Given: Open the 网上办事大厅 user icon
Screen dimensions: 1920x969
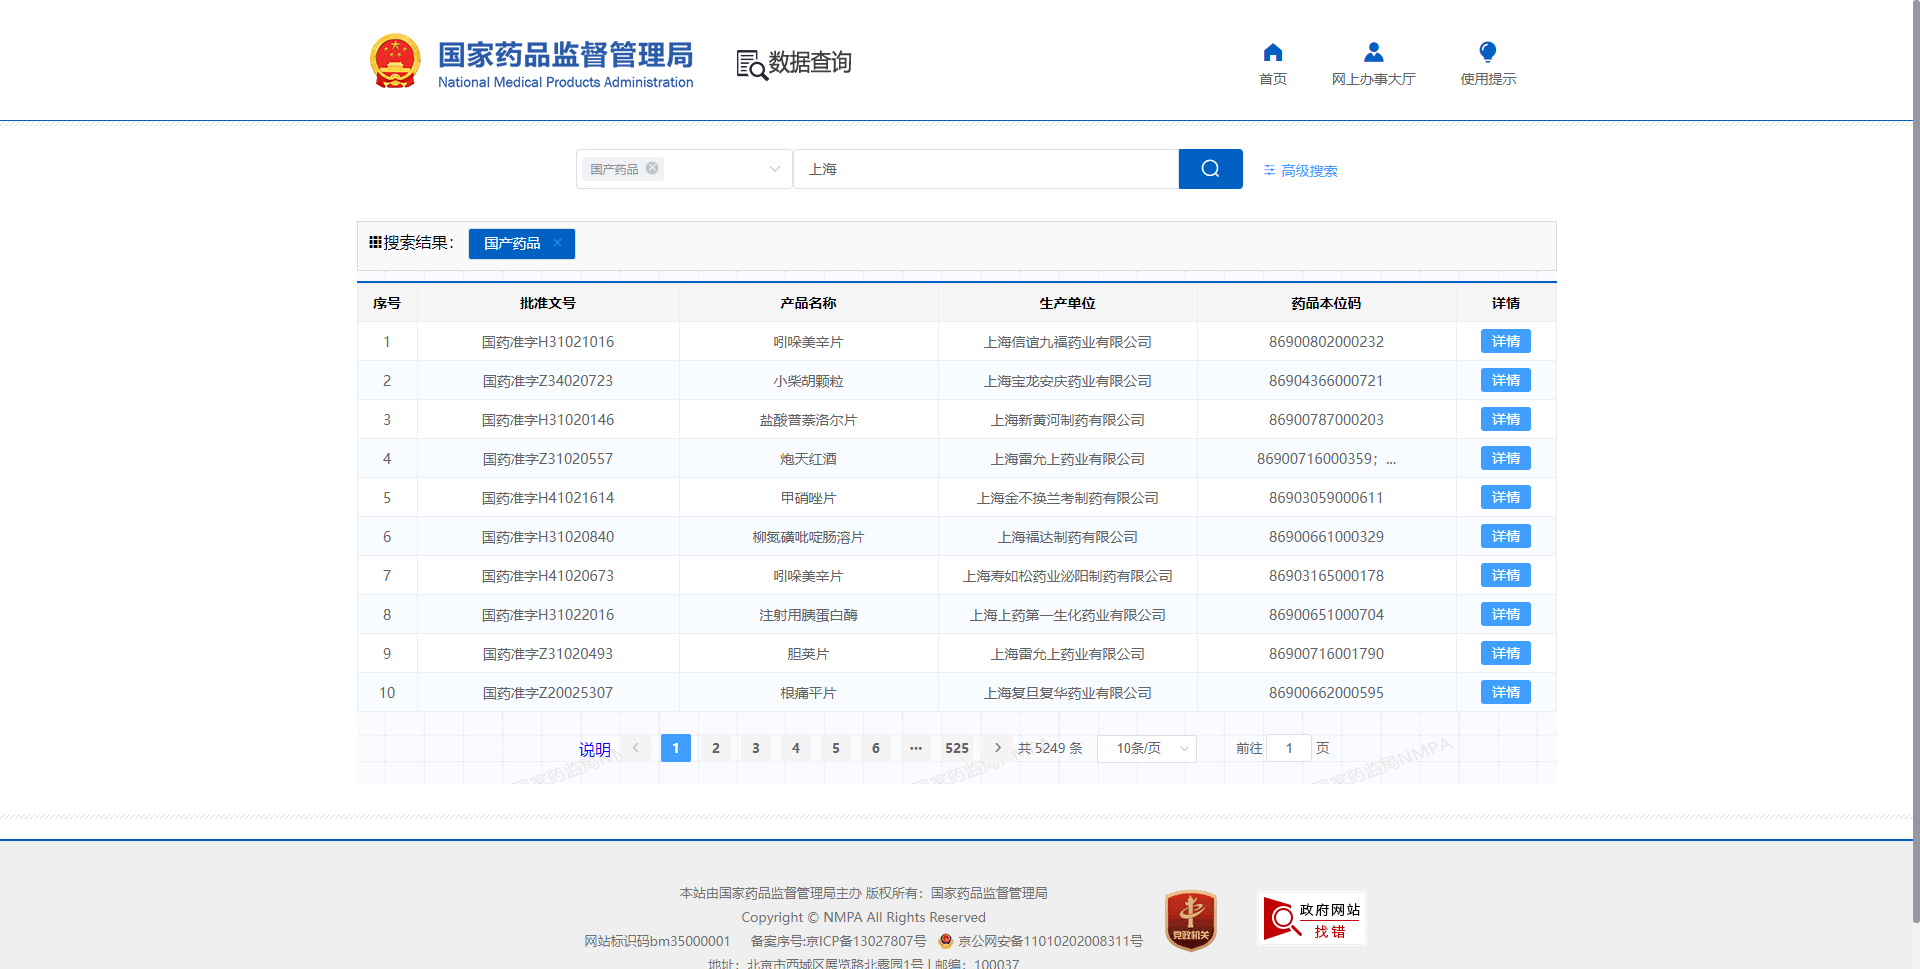Looking at the screenshot, I should click(x=1373, y=53).
